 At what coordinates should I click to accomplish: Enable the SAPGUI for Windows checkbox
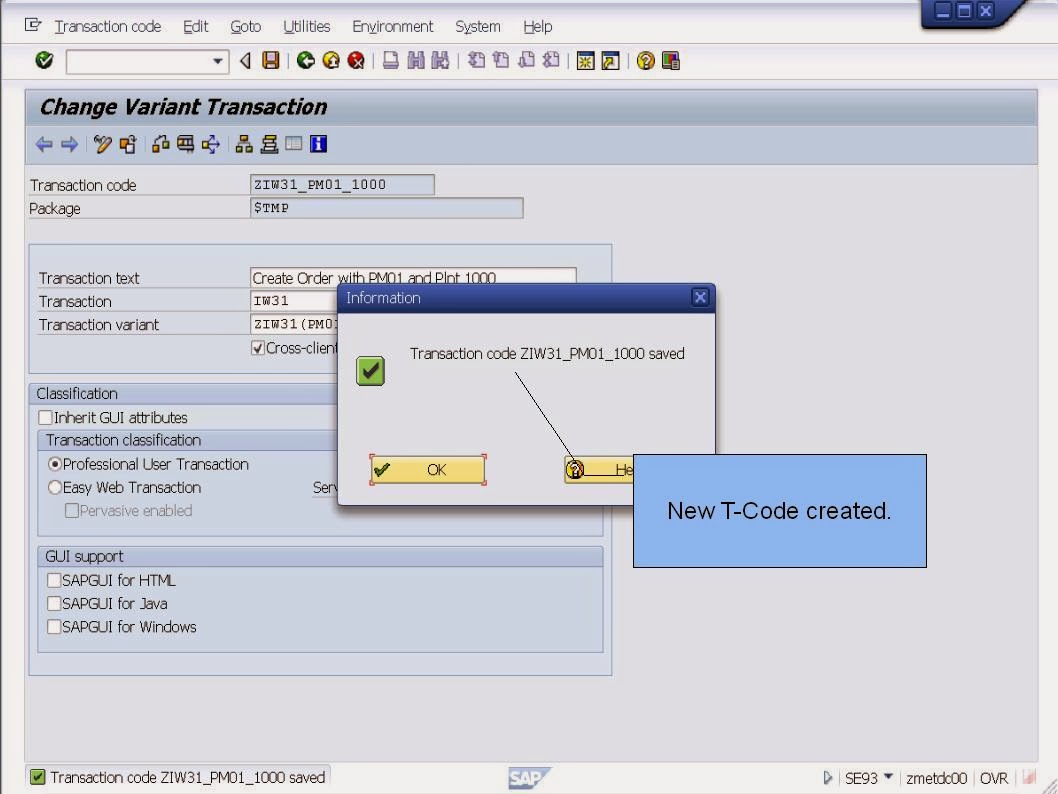coord(53,627)
